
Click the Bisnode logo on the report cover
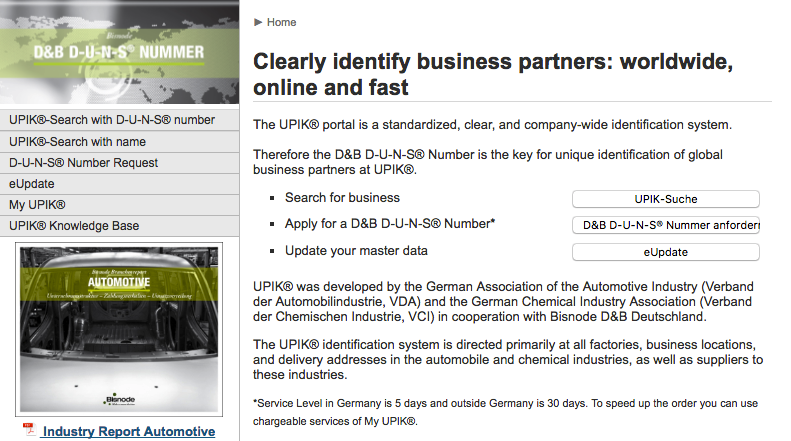click(120, 399)
